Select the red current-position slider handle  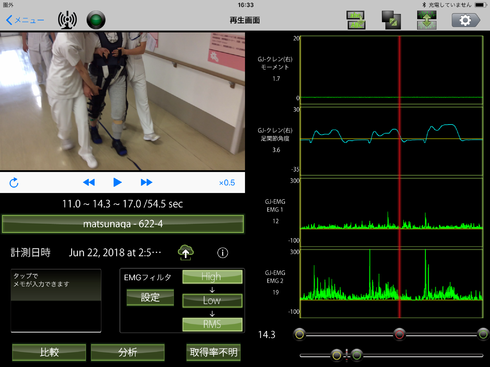point(399,334)
